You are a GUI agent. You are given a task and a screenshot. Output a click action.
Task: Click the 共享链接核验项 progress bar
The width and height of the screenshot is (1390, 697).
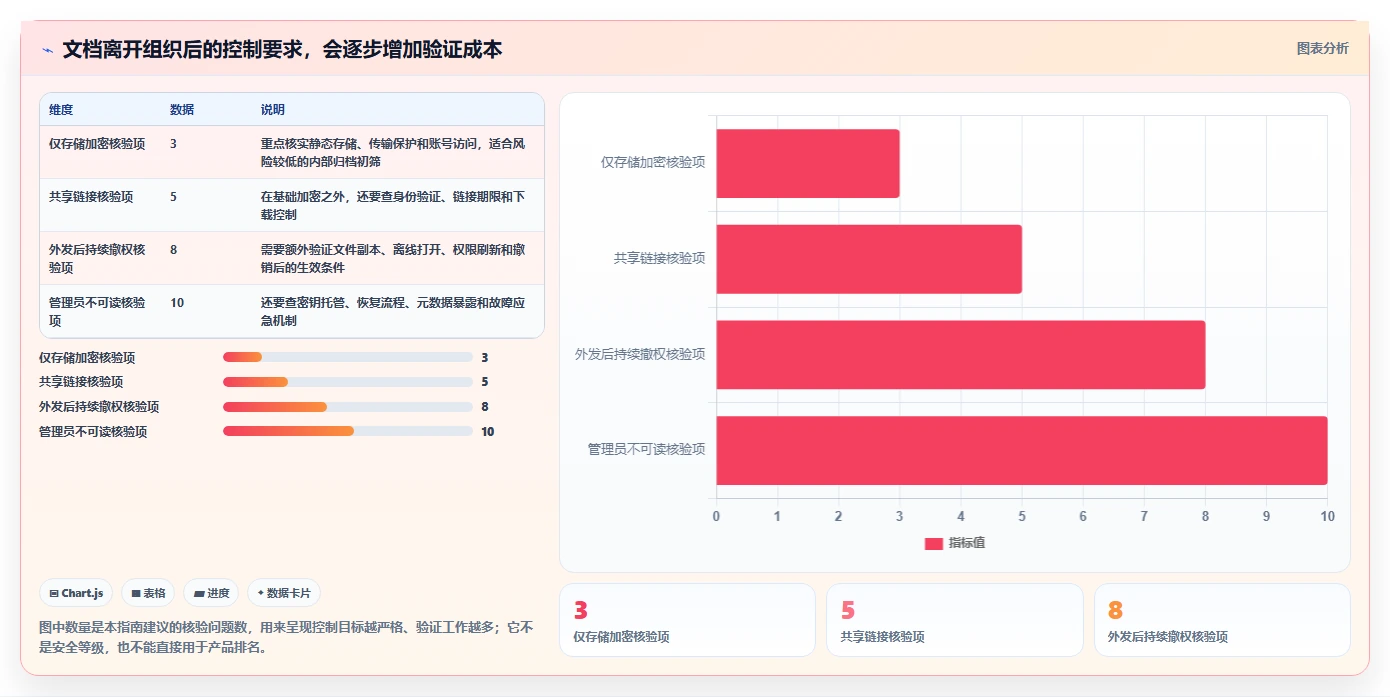348,382
